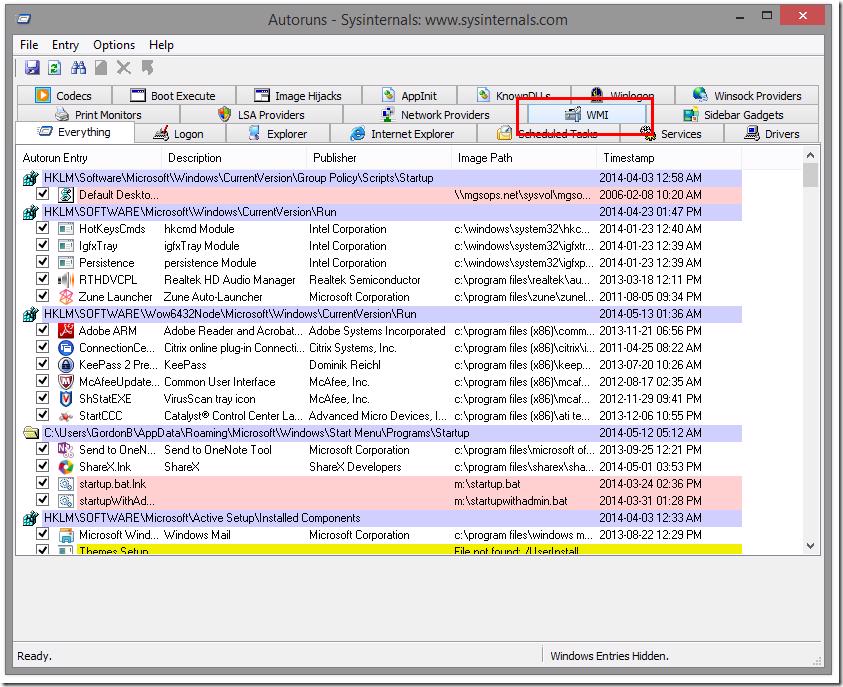
Task: Uncheck the Adobe ARM checkbox
Action: click(x=42, y=330)
